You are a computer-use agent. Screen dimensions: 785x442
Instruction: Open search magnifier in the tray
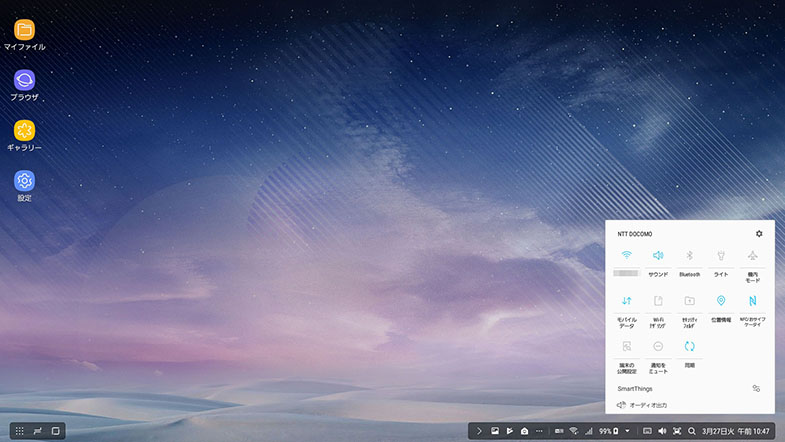click(x=692, y=431)
